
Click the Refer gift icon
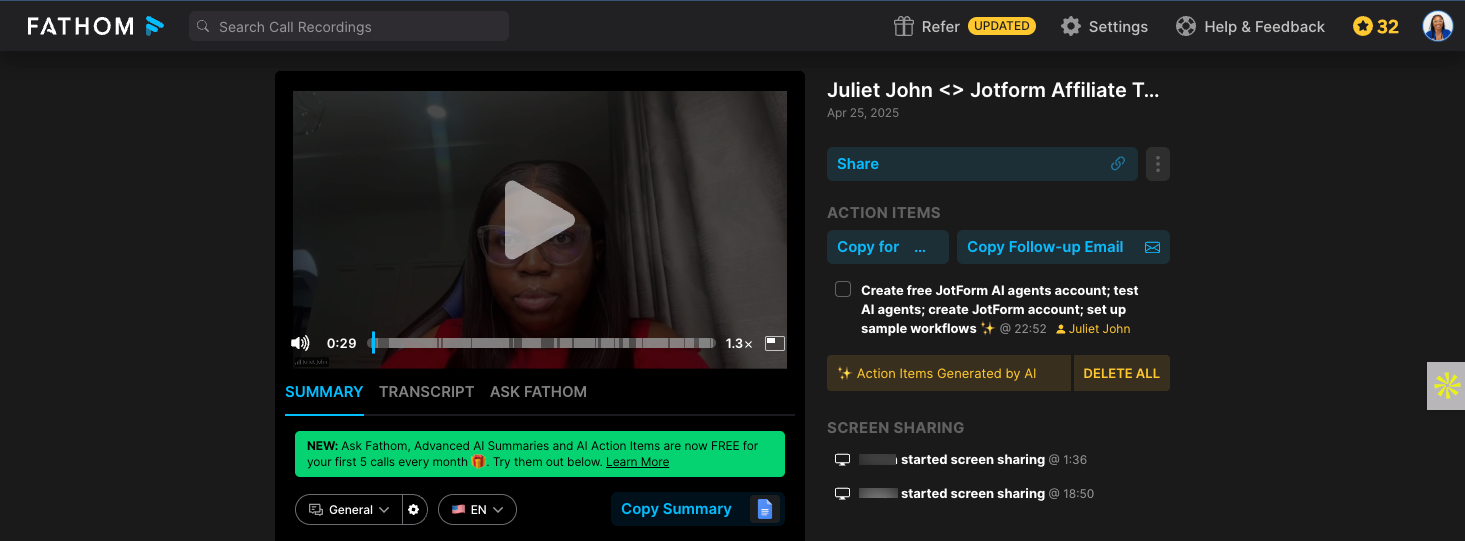[904, 26]
